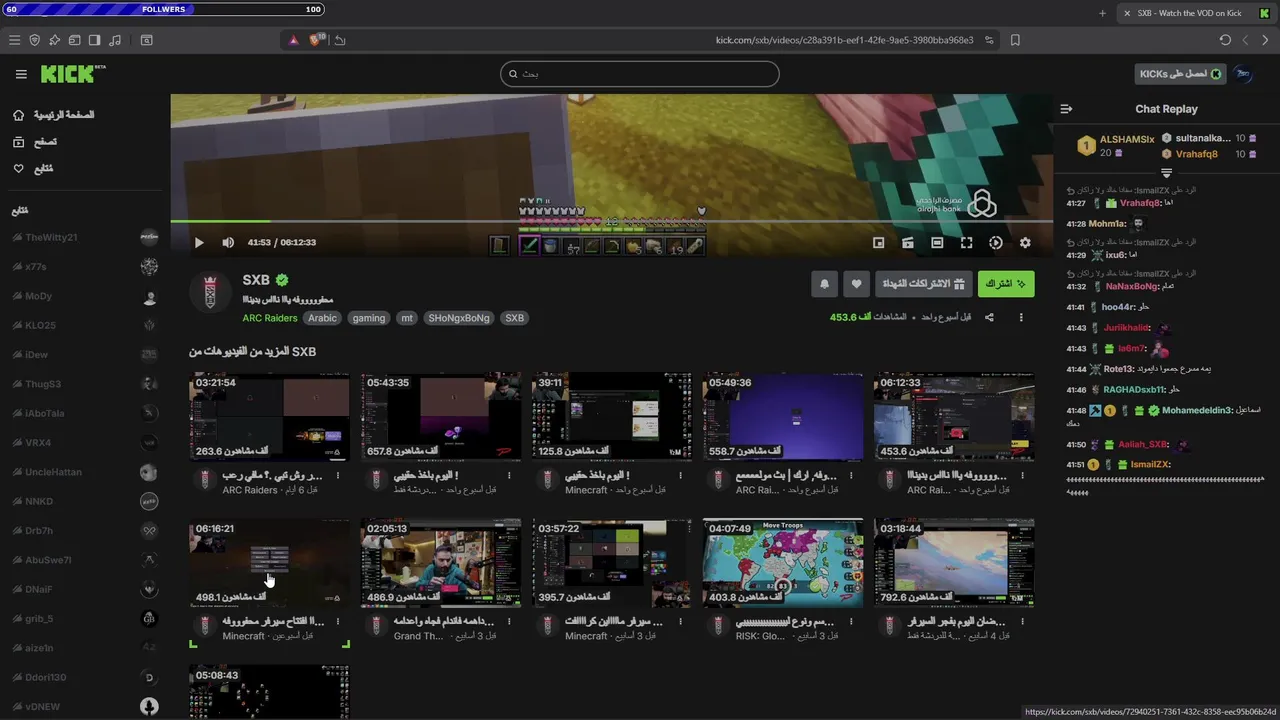Open the Kick hamburger sidebar menu

(x=21, y=74)
